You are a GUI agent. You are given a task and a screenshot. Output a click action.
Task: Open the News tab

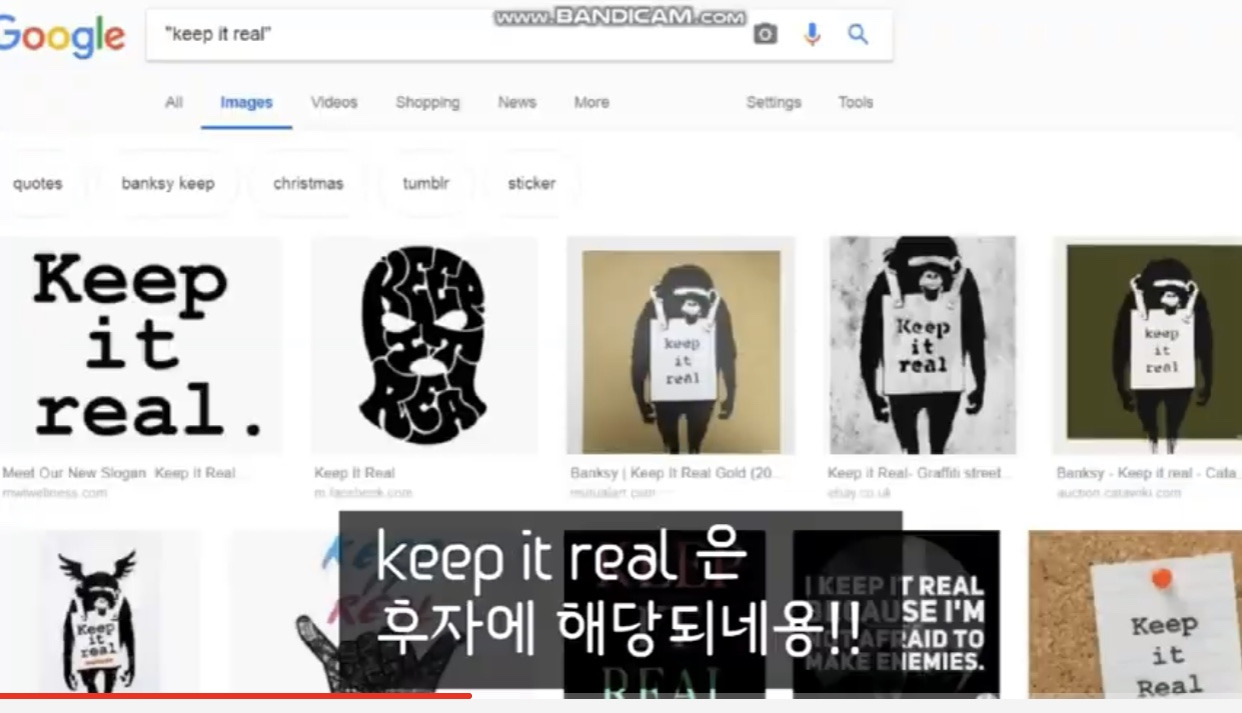(517, 102)
